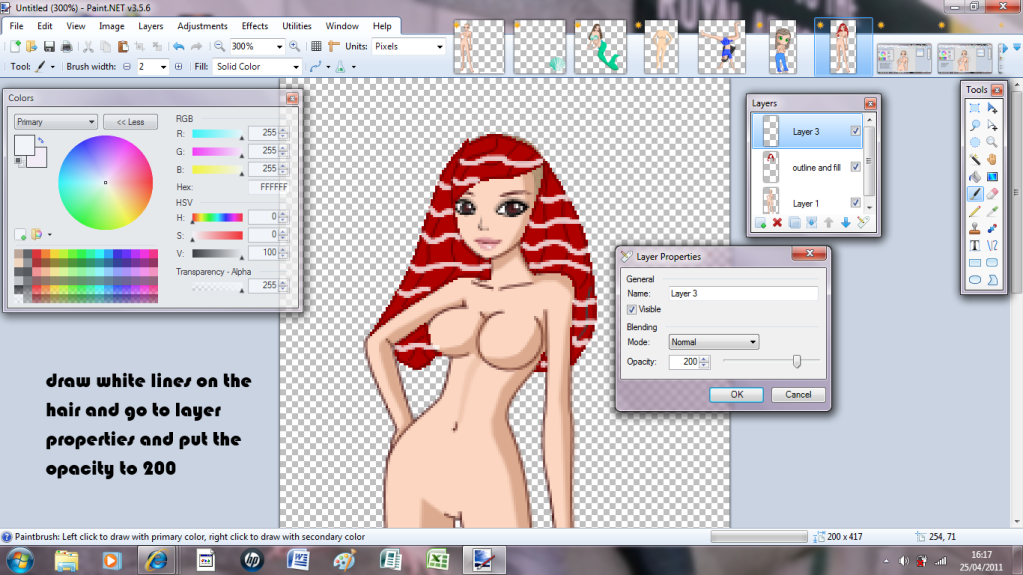Viewport: 1023px width, 575px height.
Task: Uncheck Visible in Layer Properties
Action: [632, 309]
